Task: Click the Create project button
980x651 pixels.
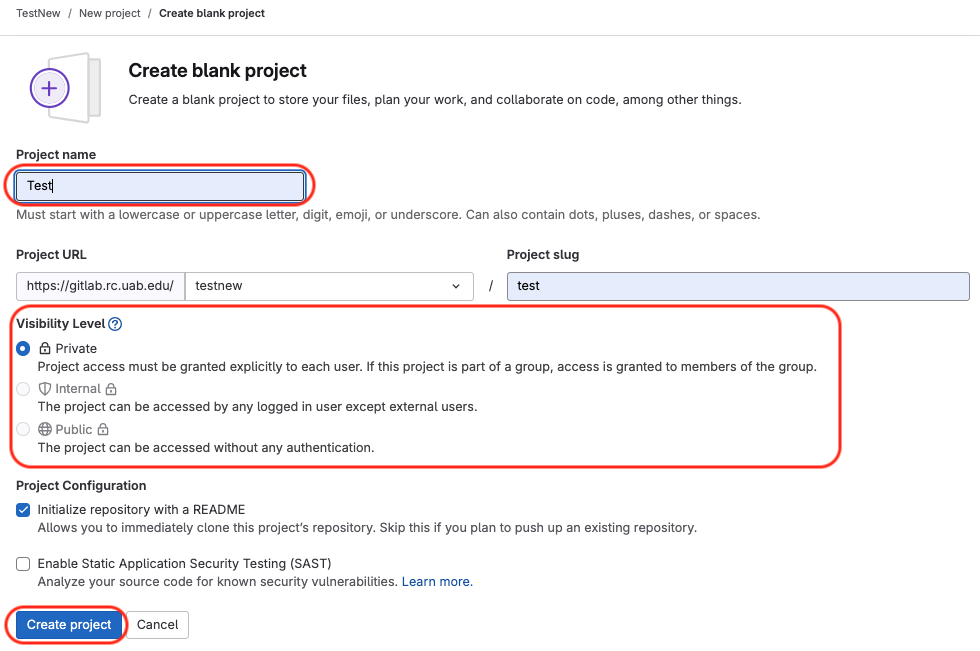Action: 69,625
